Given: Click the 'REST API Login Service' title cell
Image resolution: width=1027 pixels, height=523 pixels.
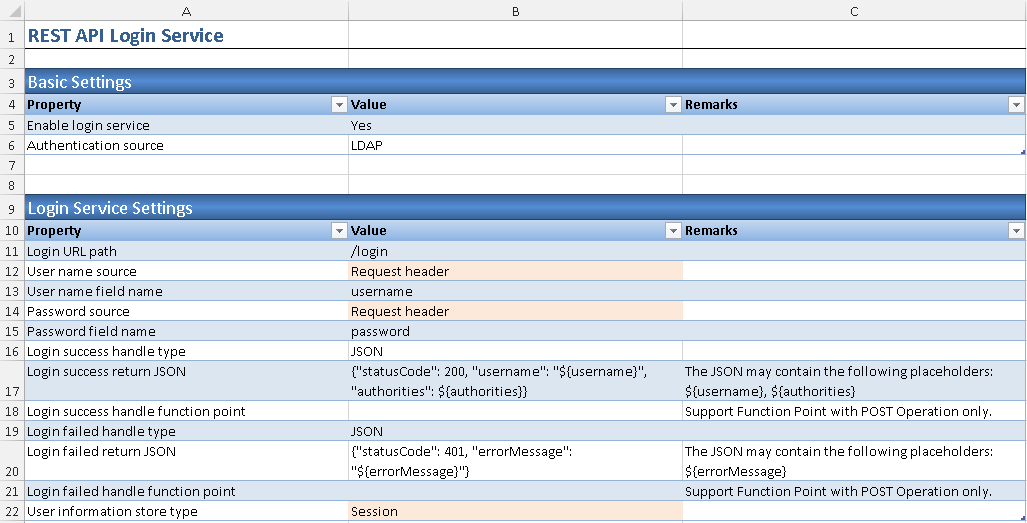Looking at the screenshot, I should click(x=186, y=36).
